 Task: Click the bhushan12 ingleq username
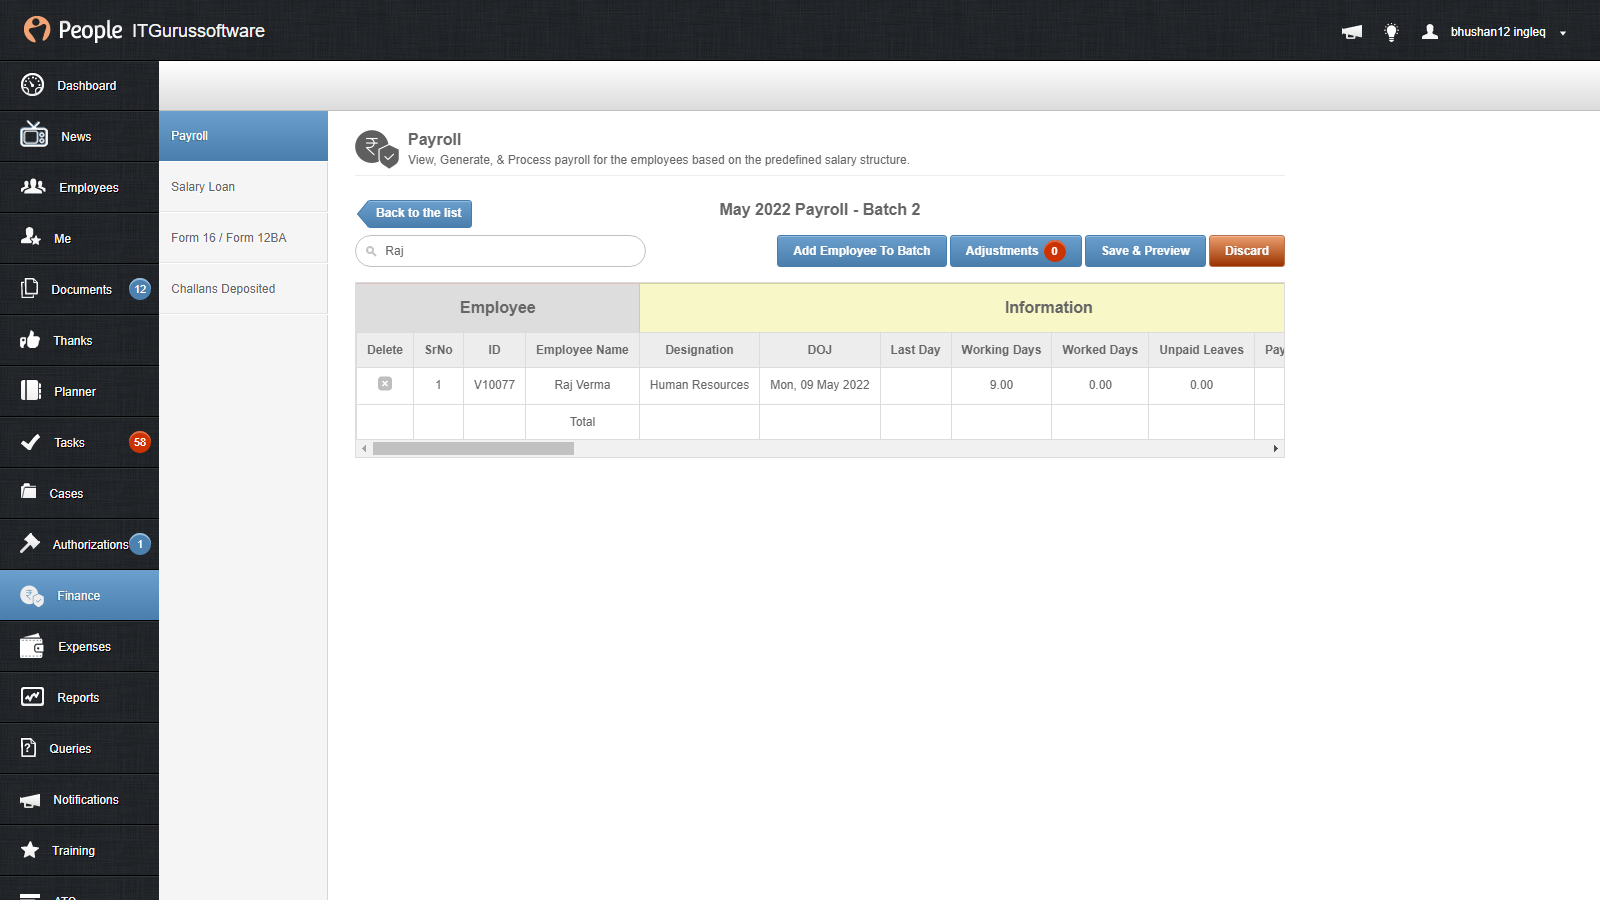coord(1498,32)
